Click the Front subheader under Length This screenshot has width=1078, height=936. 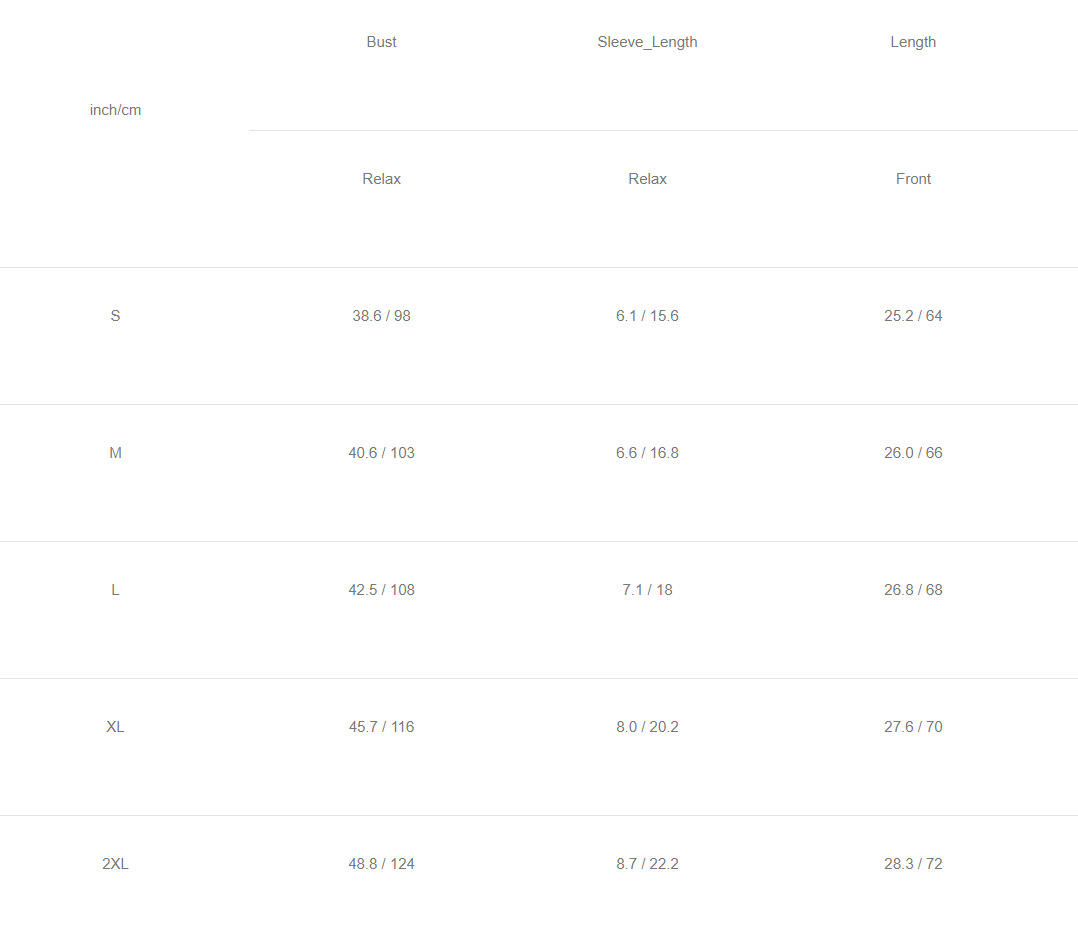(x=913, y=179)
